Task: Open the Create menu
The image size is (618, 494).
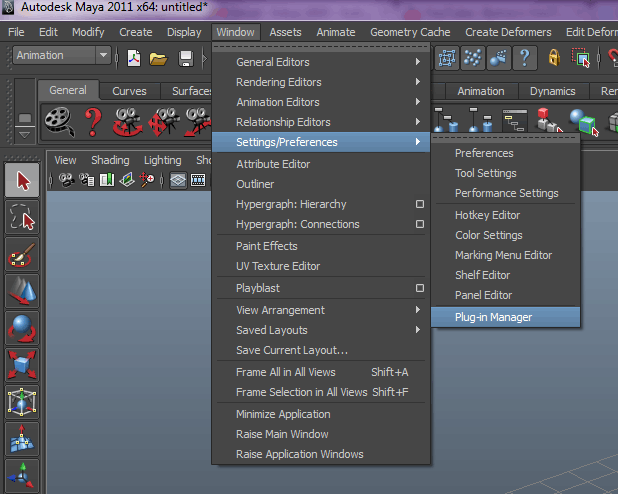Action: point(136,32)
